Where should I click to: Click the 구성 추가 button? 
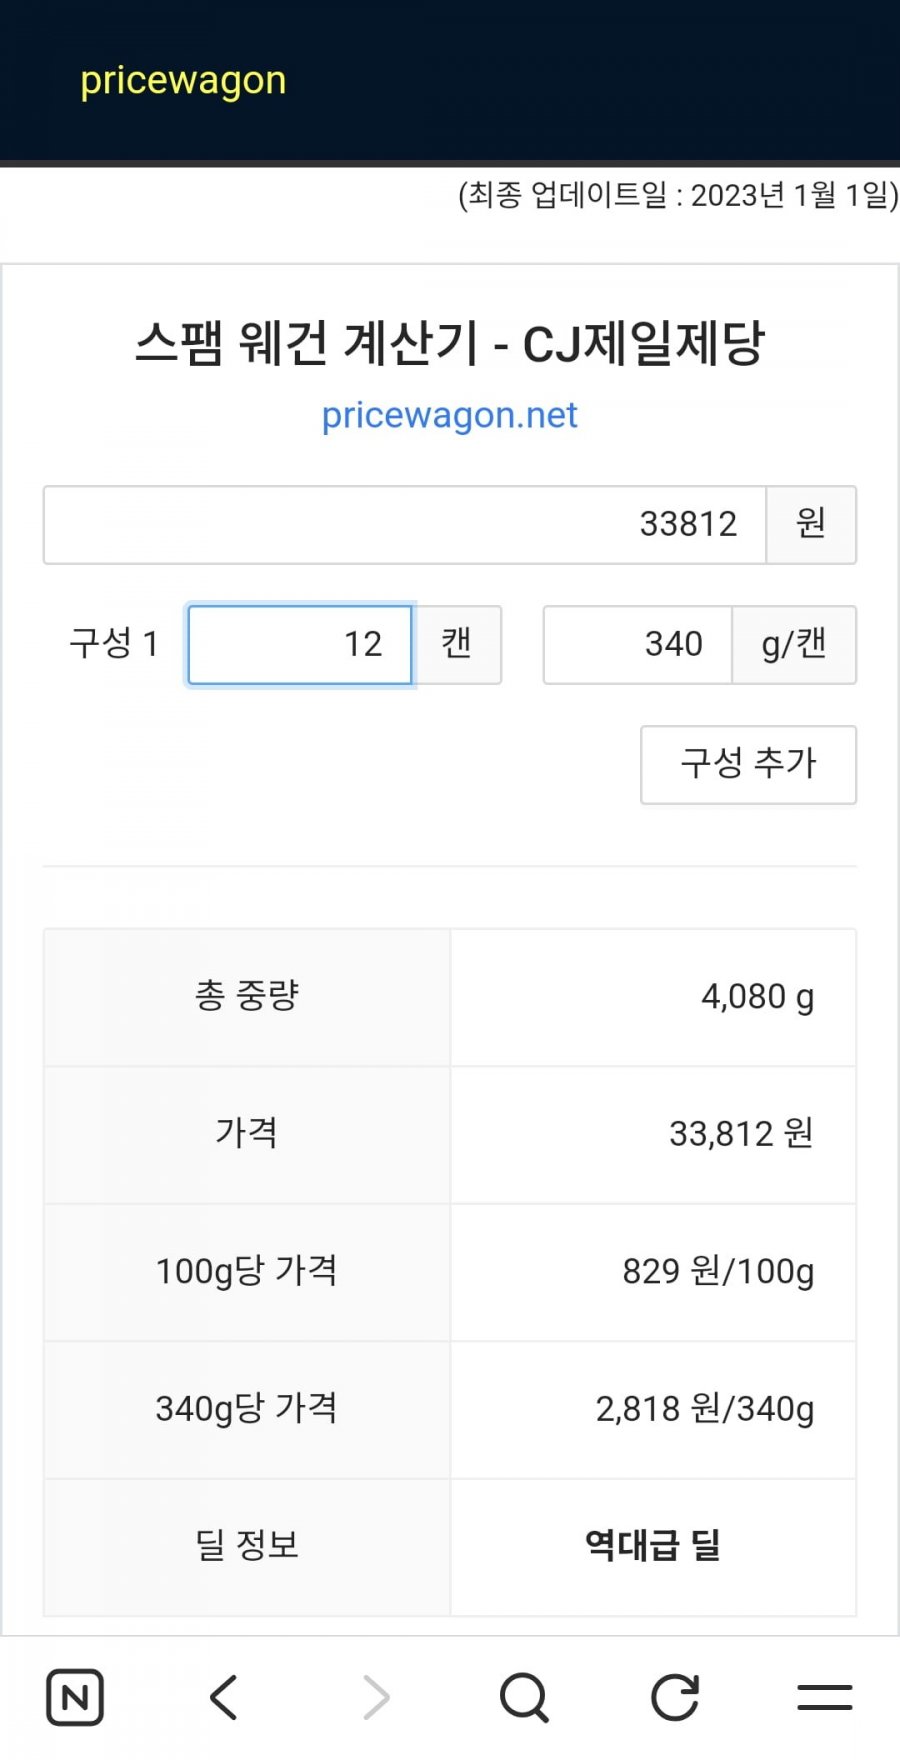click(x=748, y=764)
